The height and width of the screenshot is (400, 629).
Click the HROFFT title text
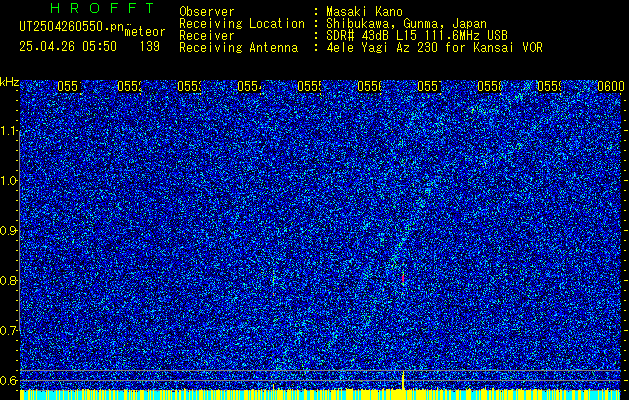(x=103, y=8)
